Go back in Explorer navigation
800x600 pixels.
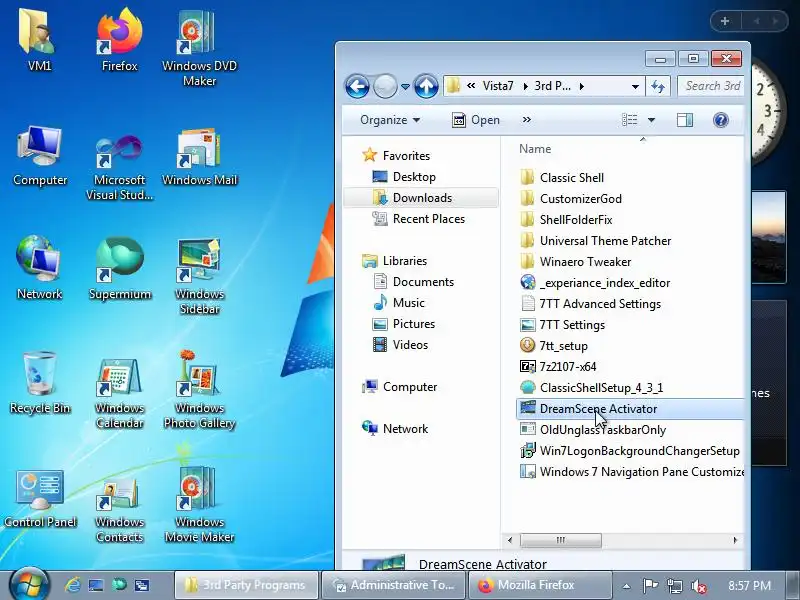tap(357, 86)
